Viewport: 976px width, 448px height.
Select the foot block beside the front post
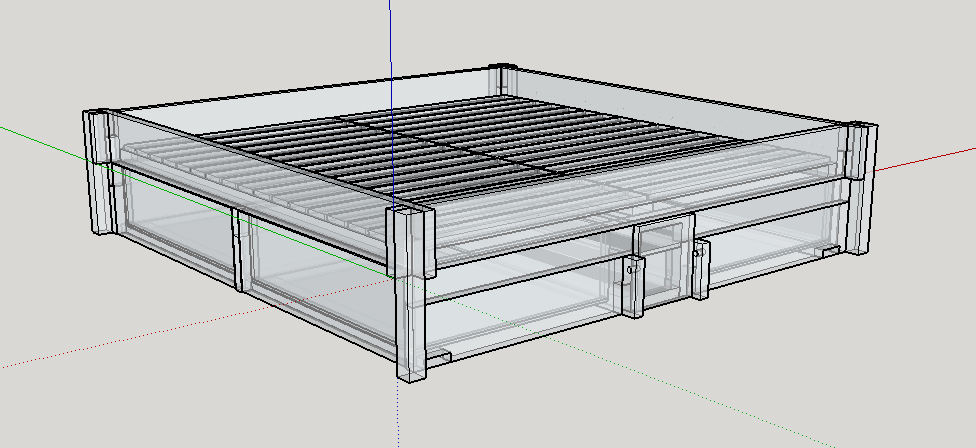pos(441,356)
